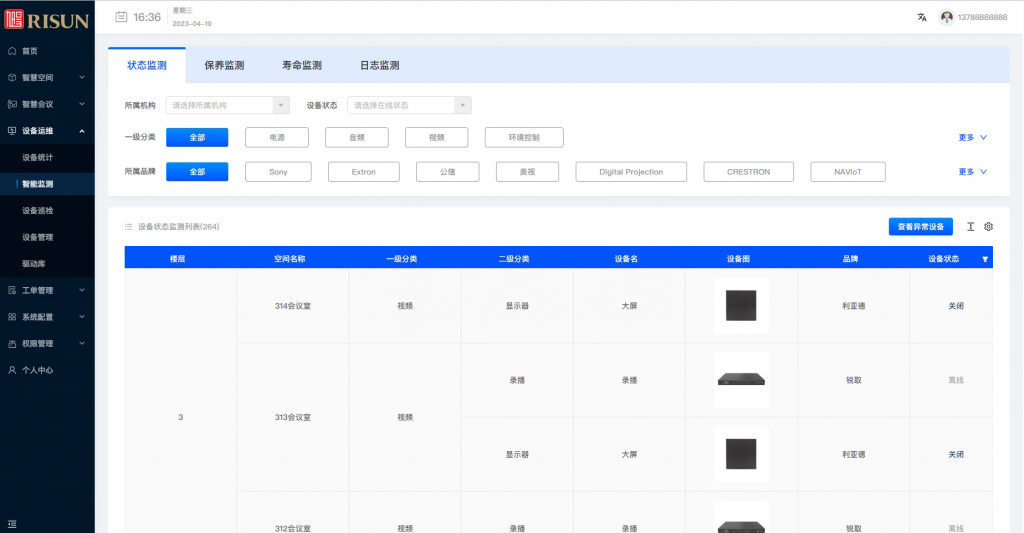Click the table row-height icon
The height and width of the screenshot is (533, 1024).
970,227
